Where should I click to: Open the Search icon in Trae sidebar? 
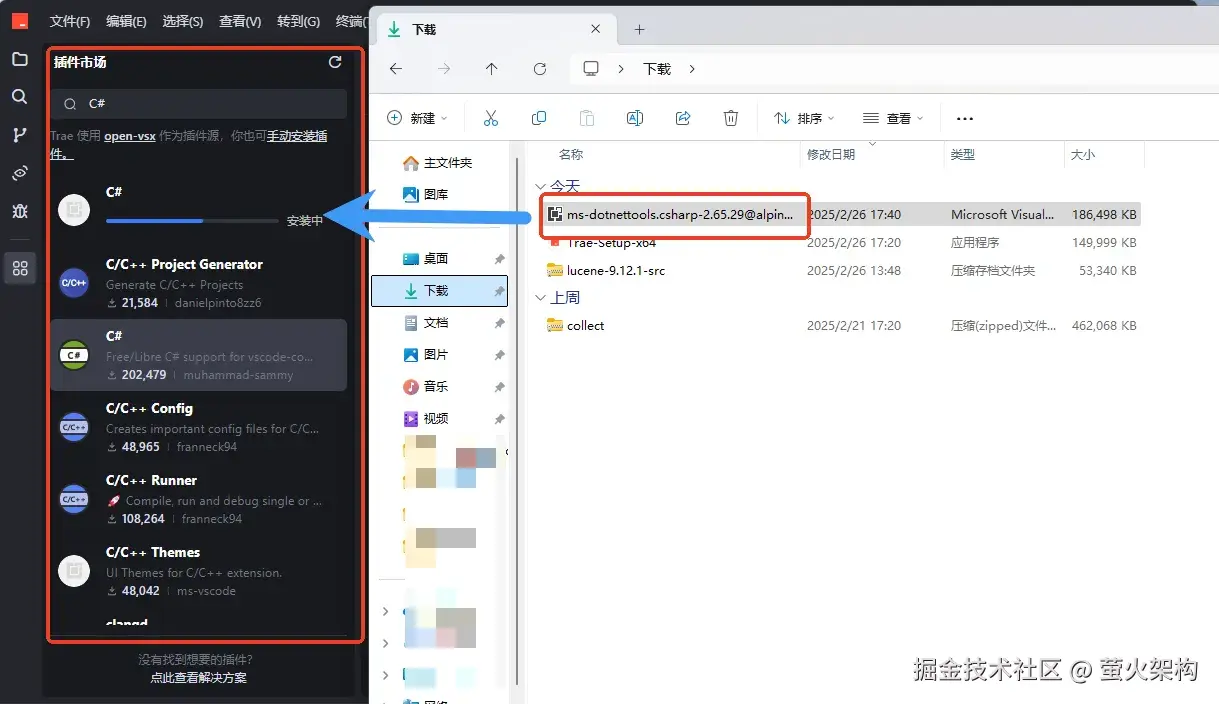coord(20,97)
